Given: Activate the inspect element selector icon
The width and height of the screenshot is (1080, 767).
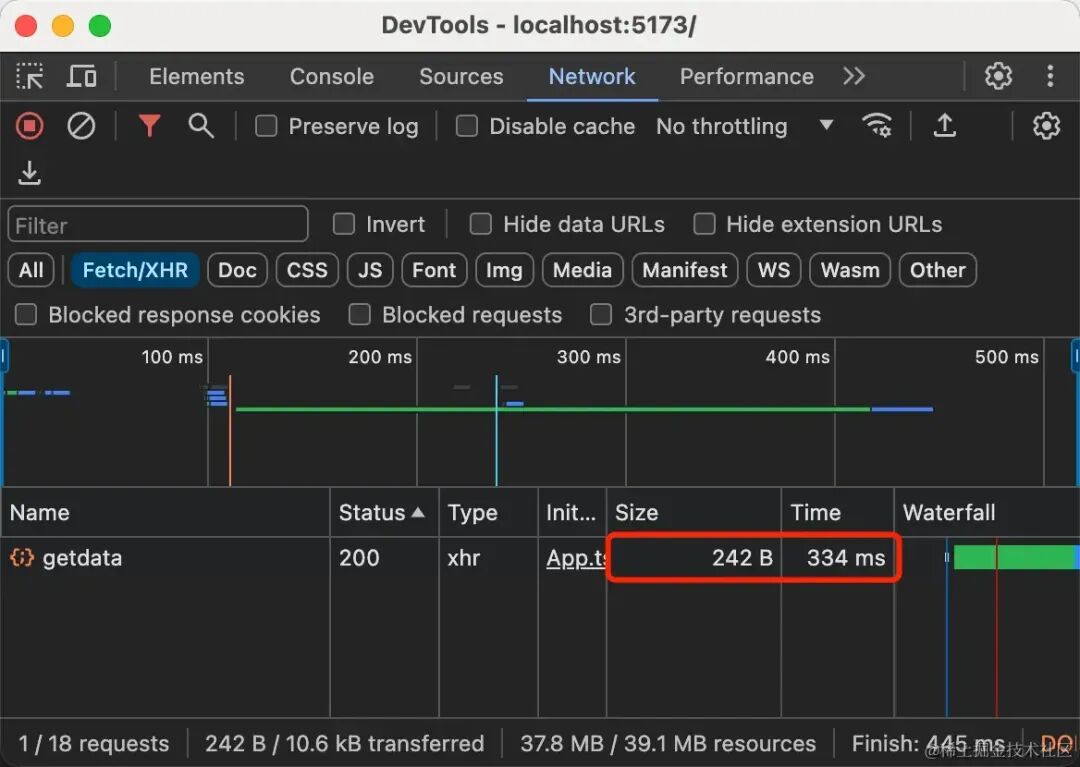Looking at the screenshot, I should [30, 76].
